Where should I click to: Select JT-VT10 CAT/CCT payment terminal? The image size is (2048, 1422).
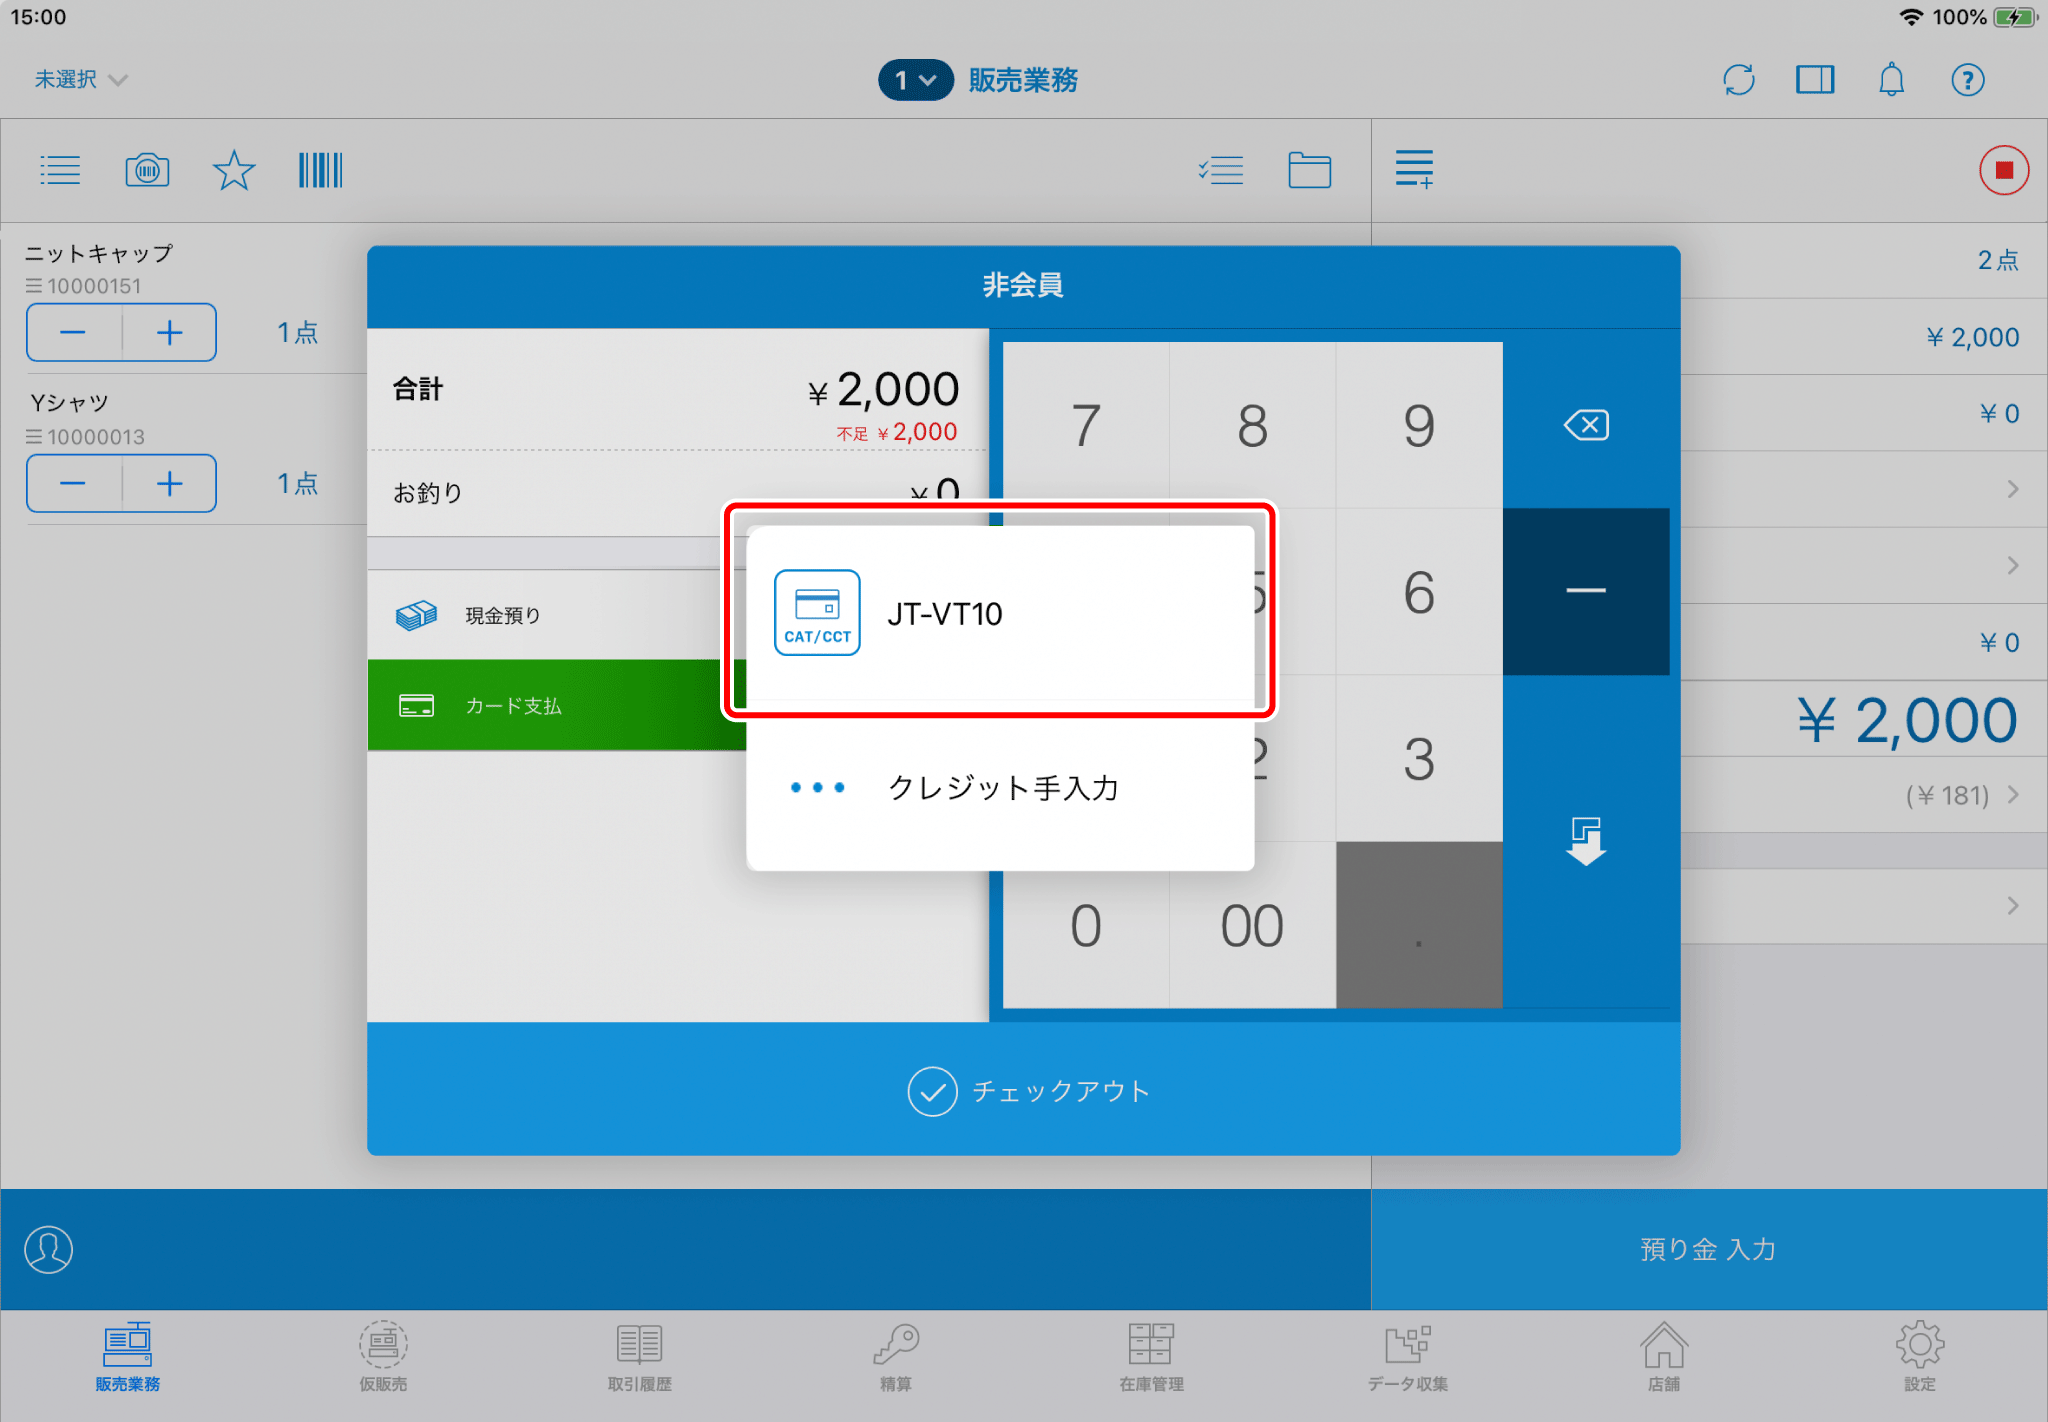pos(1000,613)
